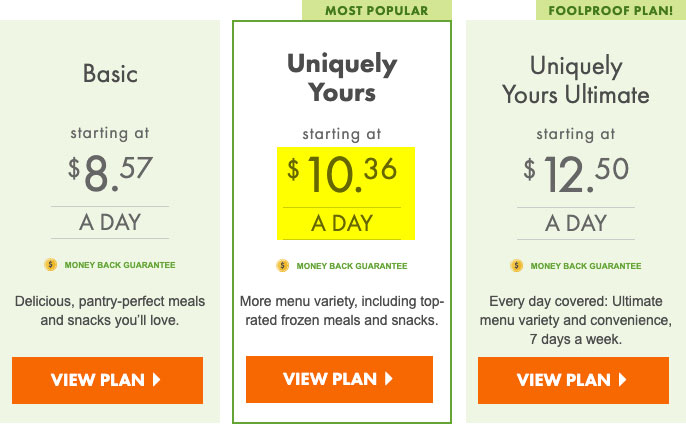Click the $12.50 a day price

(576, 195)
